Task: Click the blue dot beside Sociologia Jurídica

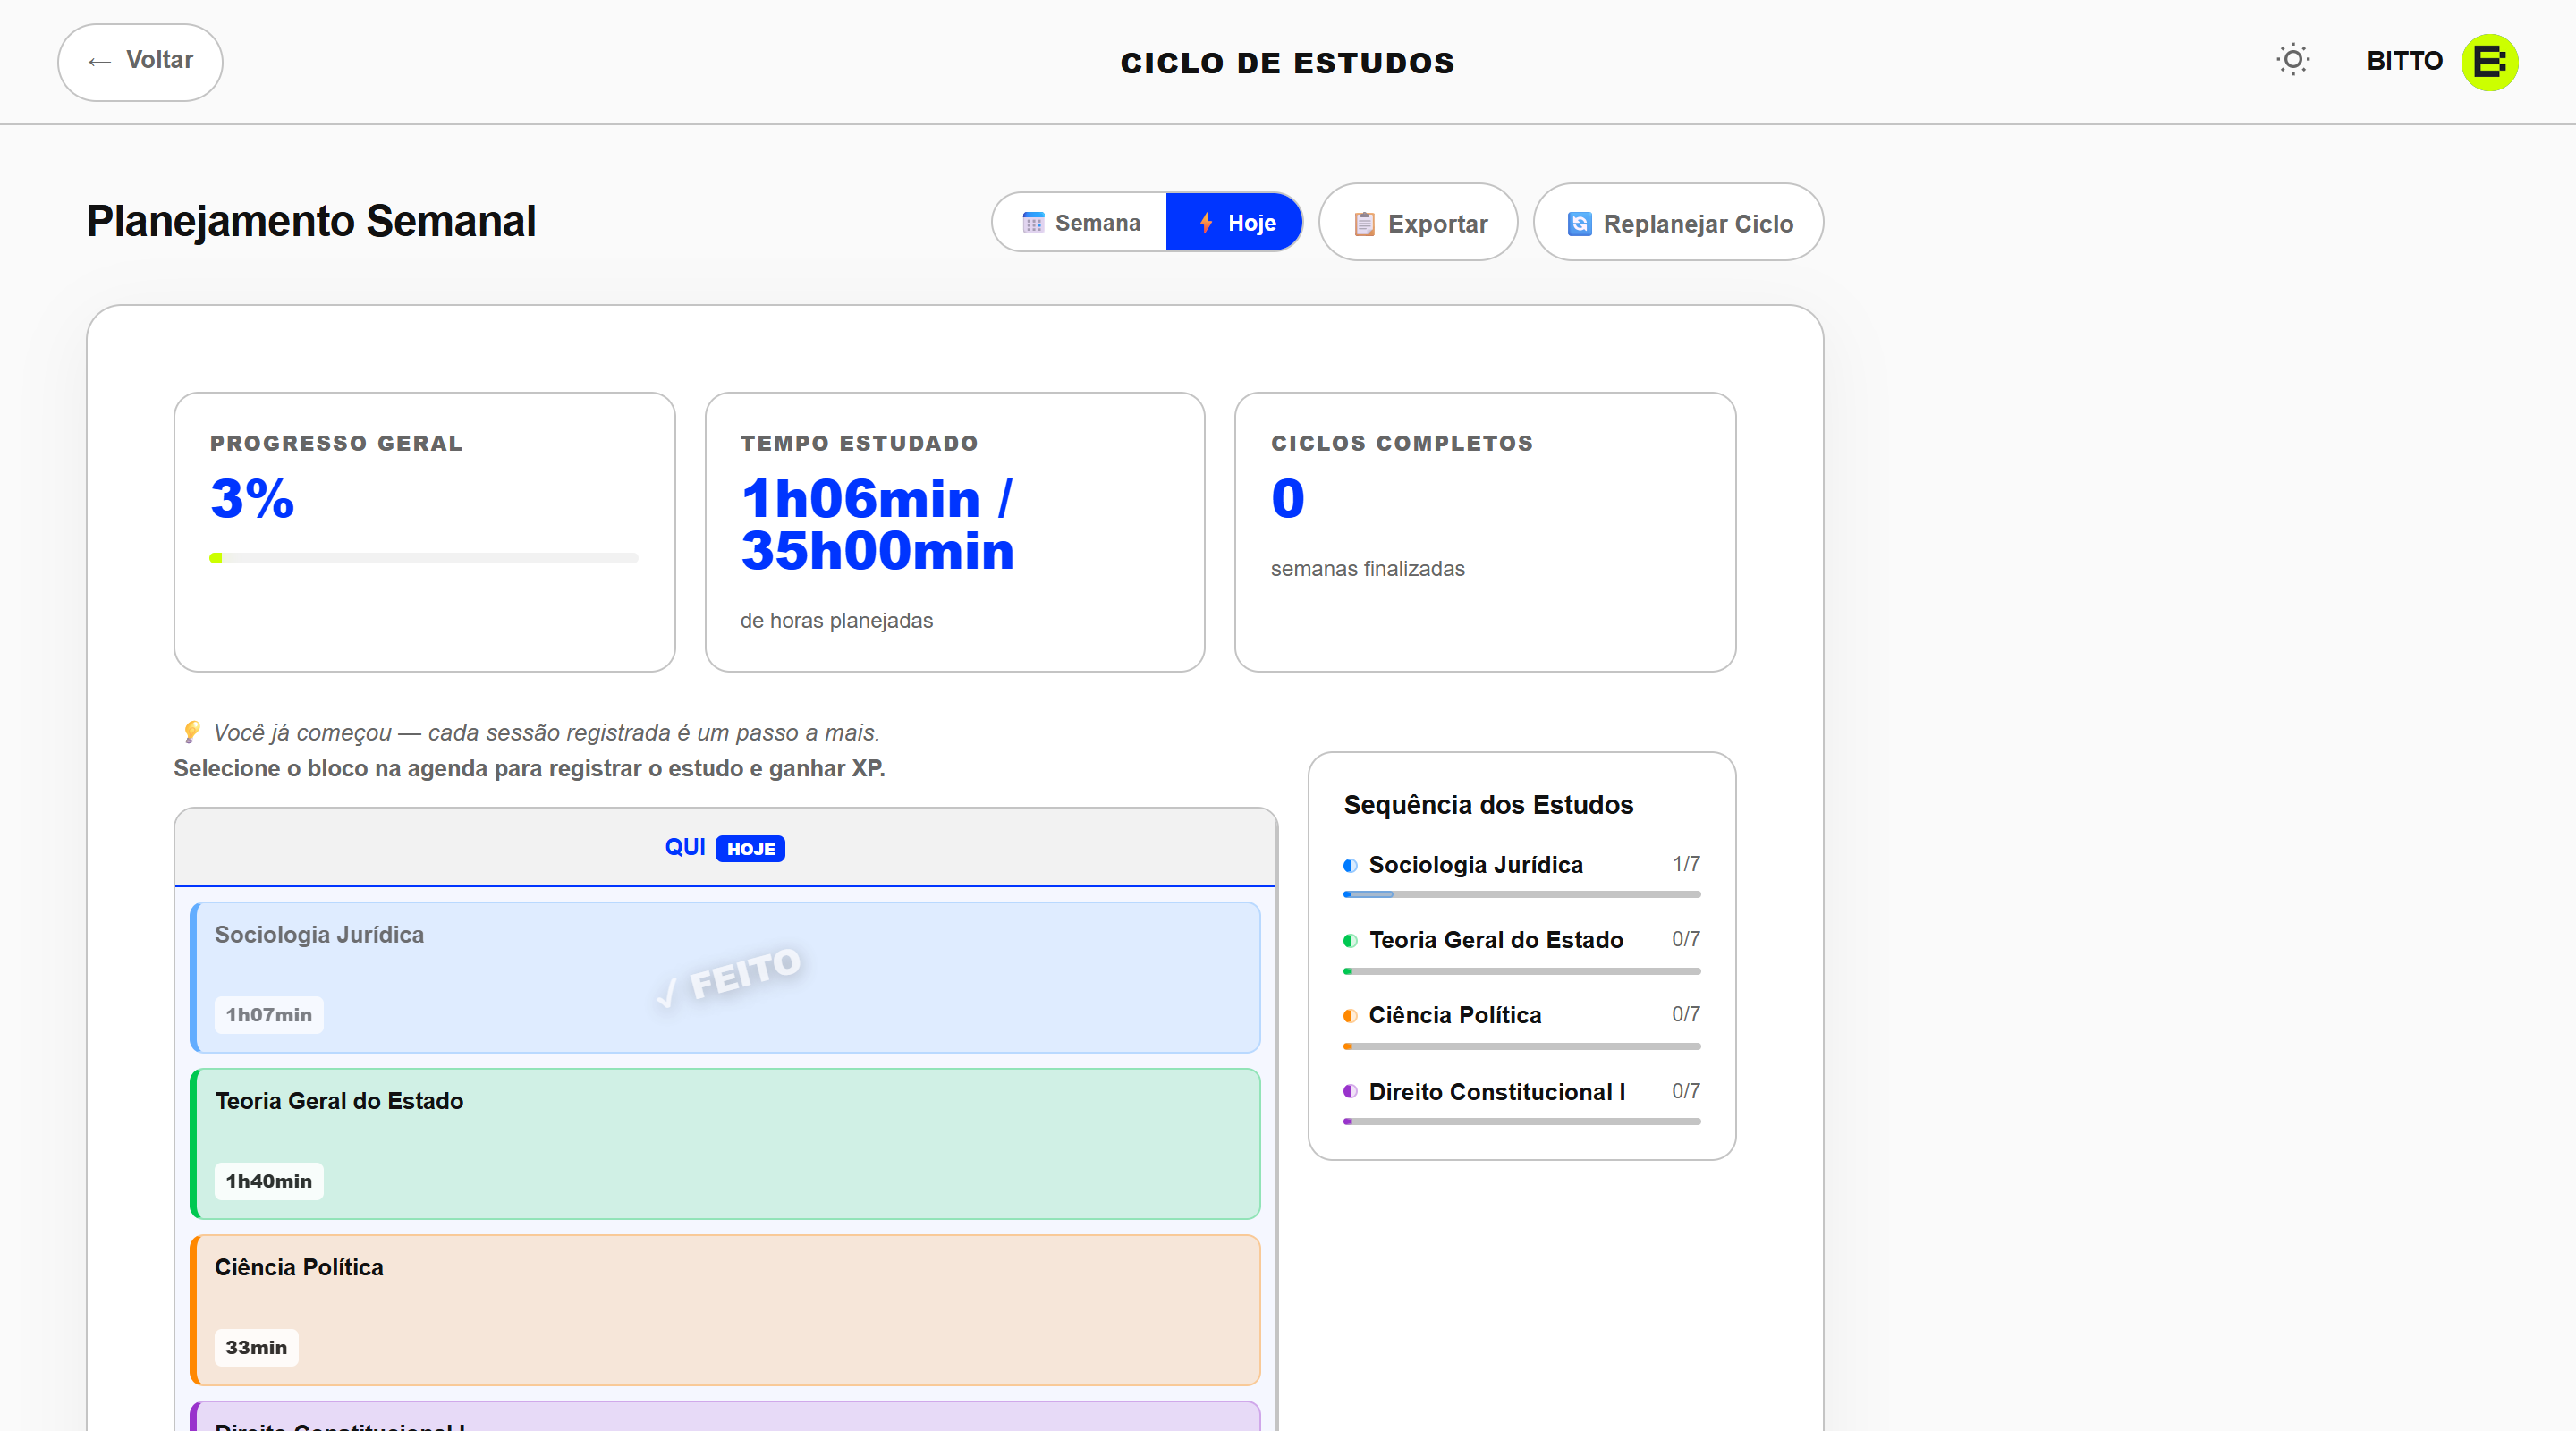Action: click(1350, 865)
